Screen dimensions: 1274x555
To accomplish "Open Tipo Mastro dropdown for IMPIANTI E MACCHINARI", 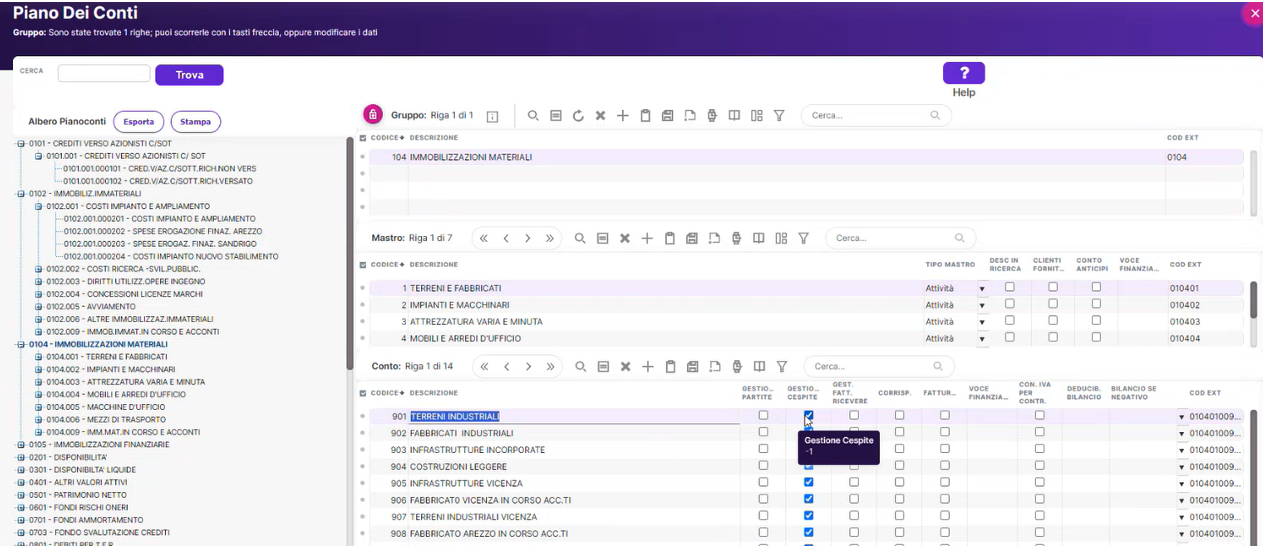I will 982,305.
